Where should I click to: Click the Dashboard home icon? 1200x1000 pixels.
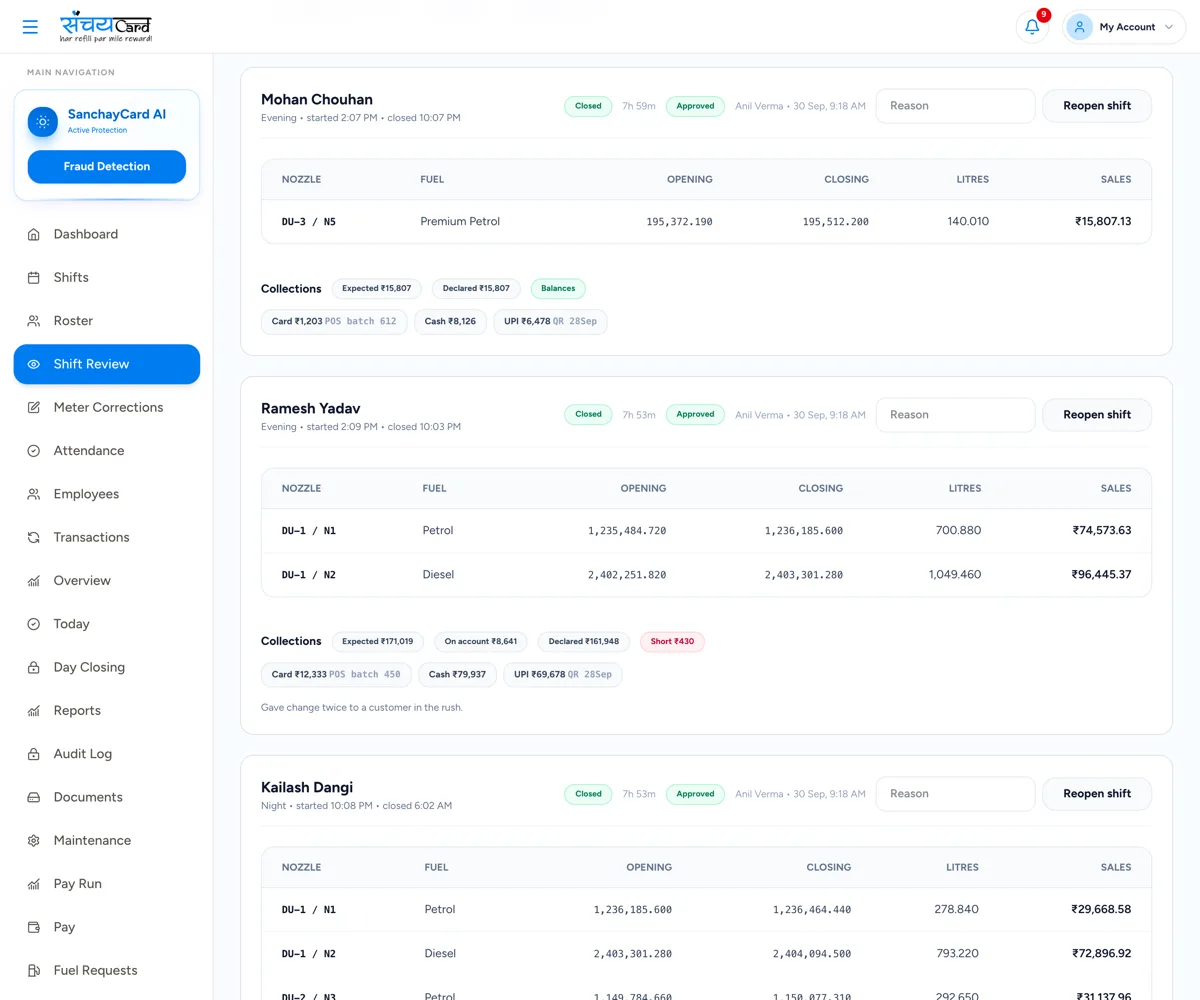(x=34, y=234)
